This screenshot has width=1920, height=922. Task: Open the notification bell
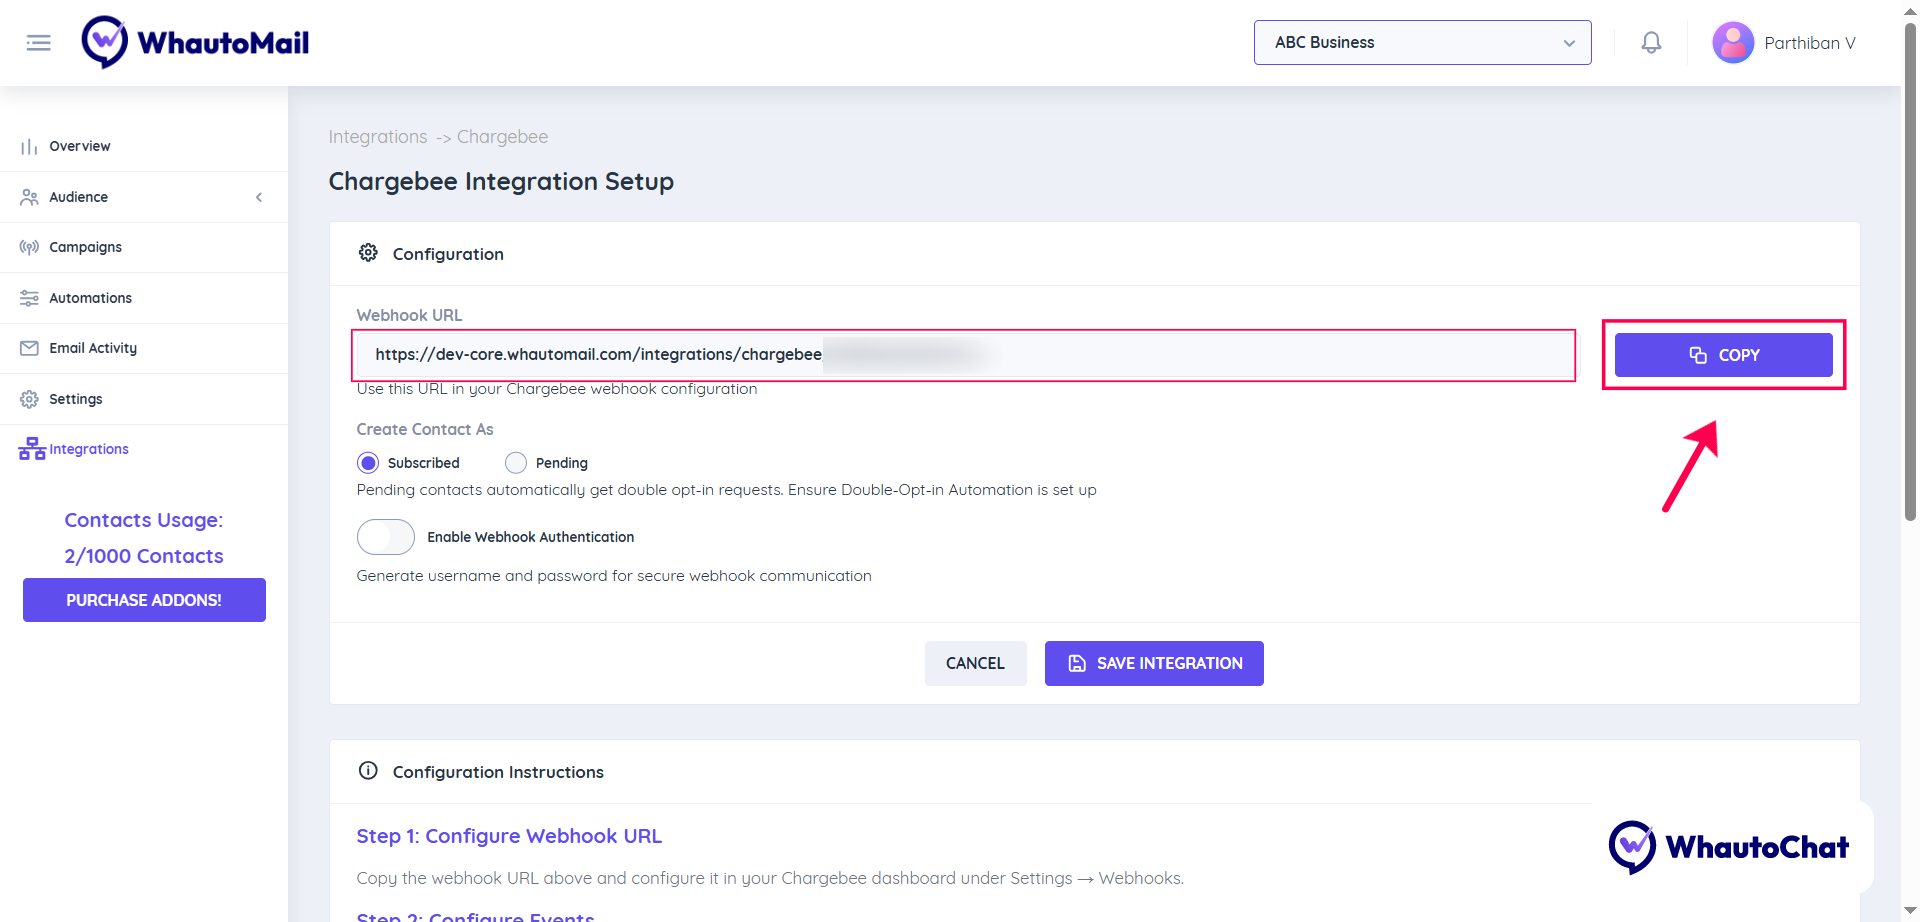click(1650, 42)
